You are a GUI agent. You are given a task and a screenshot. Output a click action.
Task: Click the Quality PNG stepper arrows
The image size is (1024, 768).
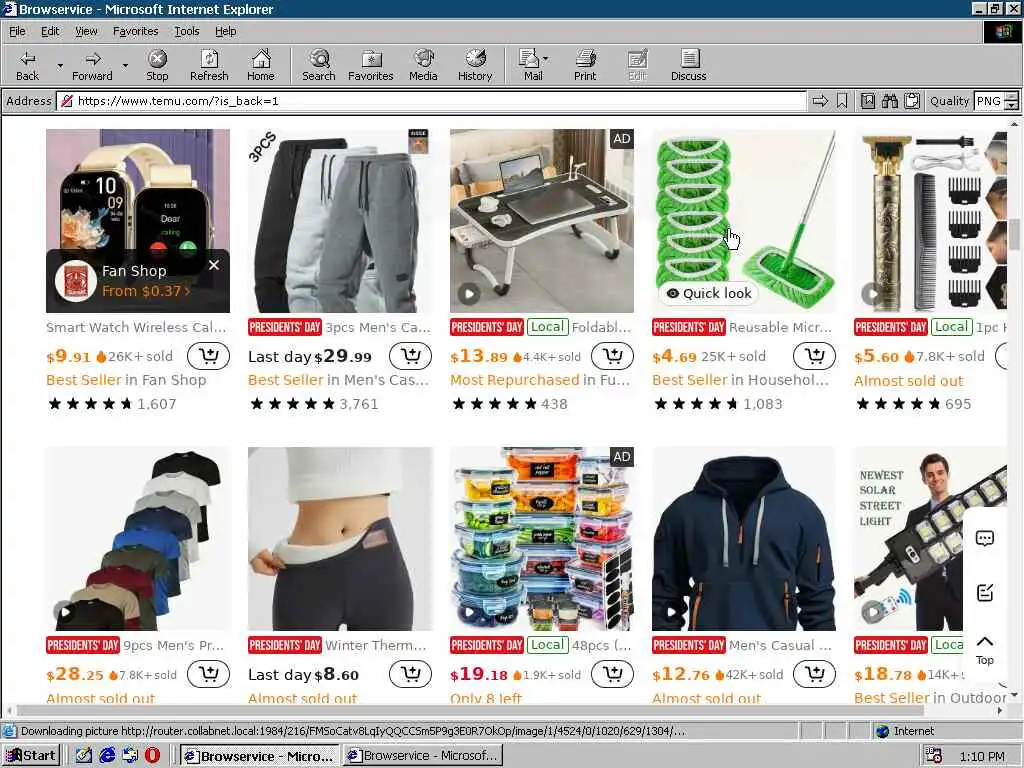(x=1011, y=101)
